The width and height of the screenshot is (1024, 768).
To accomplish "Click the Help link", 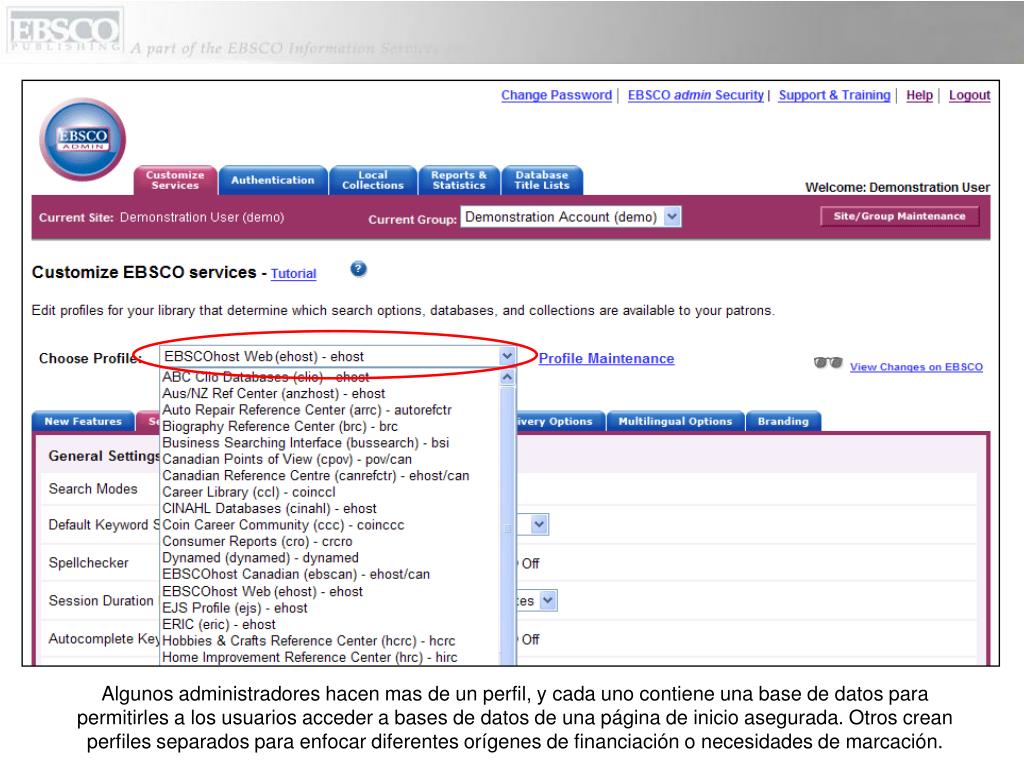I will click(920, 95).
